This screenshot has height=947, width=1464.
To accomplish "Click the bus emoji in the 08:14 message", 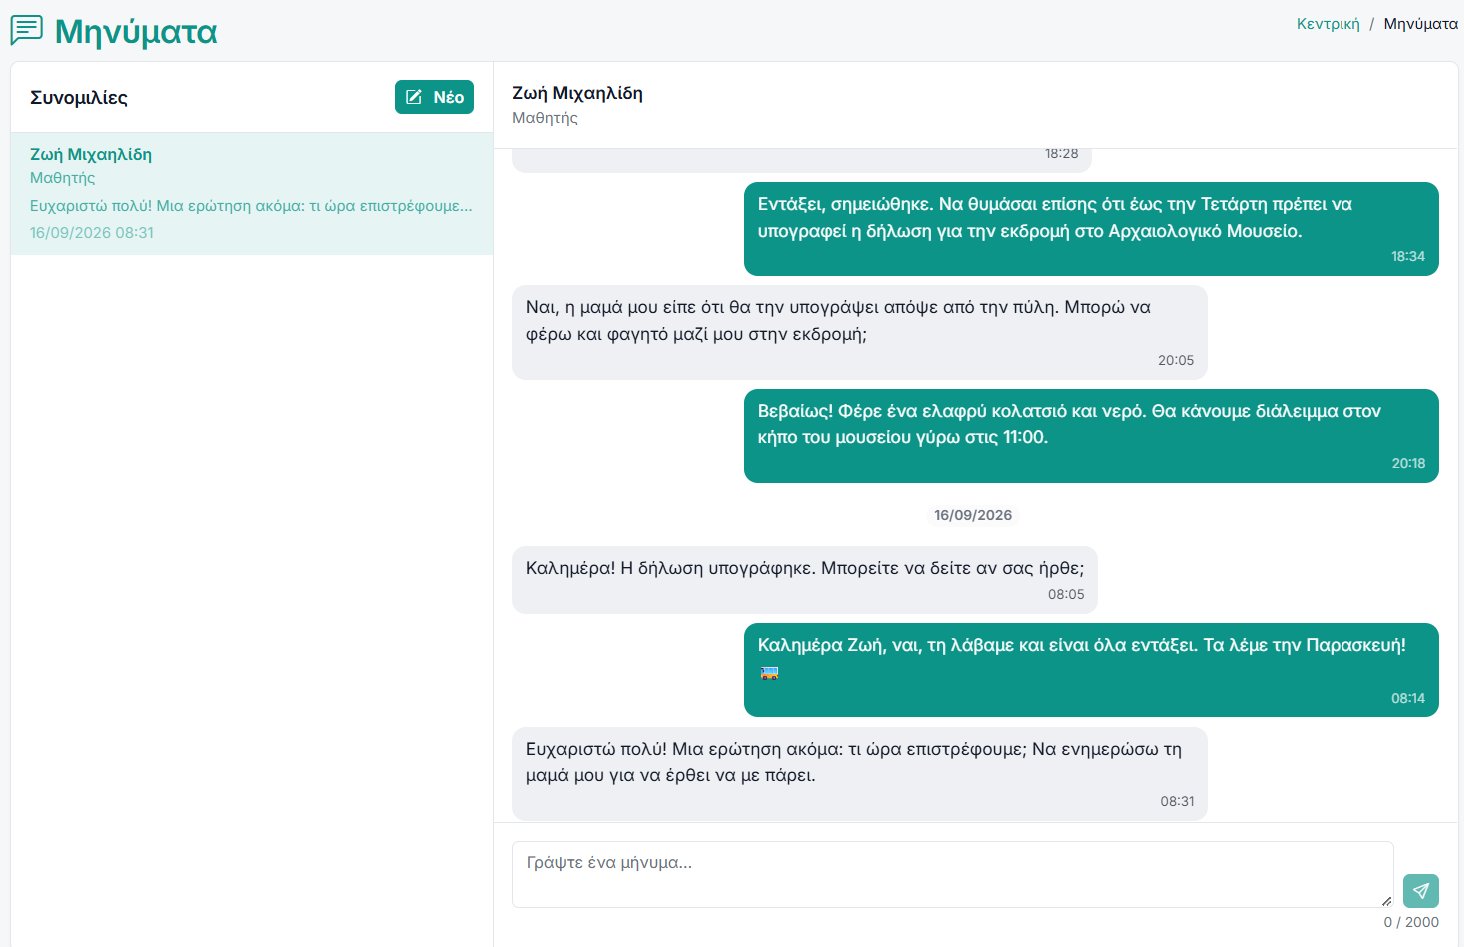I will coord(769,673).
